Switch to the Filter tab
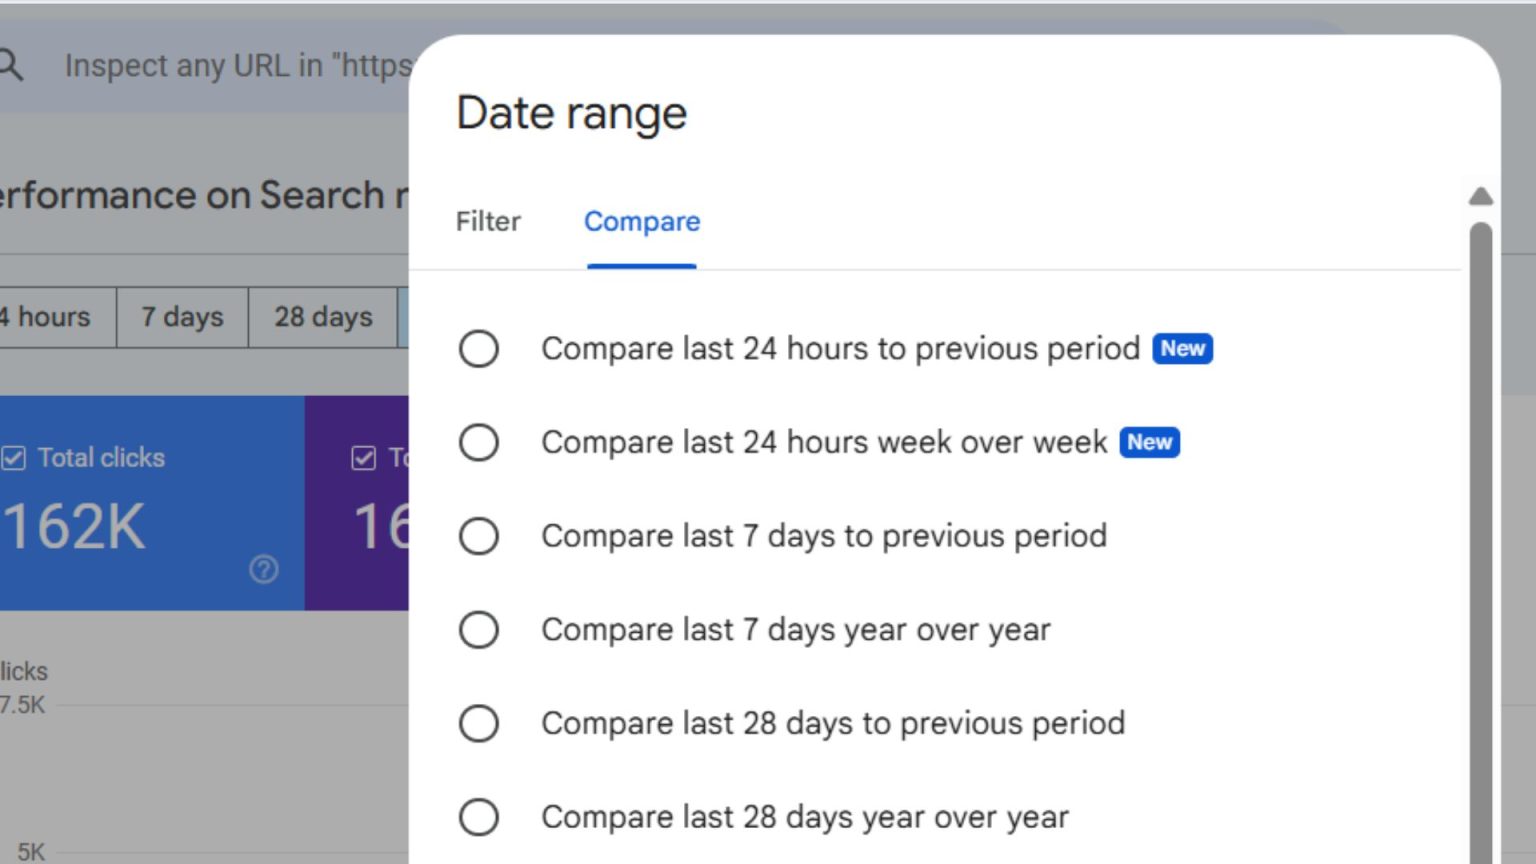This screenshot has width=1536, height=864. point(487,222)
